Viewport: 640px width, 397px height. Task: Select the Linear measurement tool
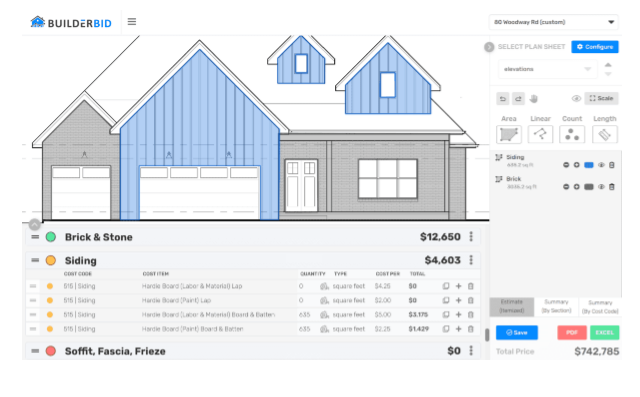(540, 134)
